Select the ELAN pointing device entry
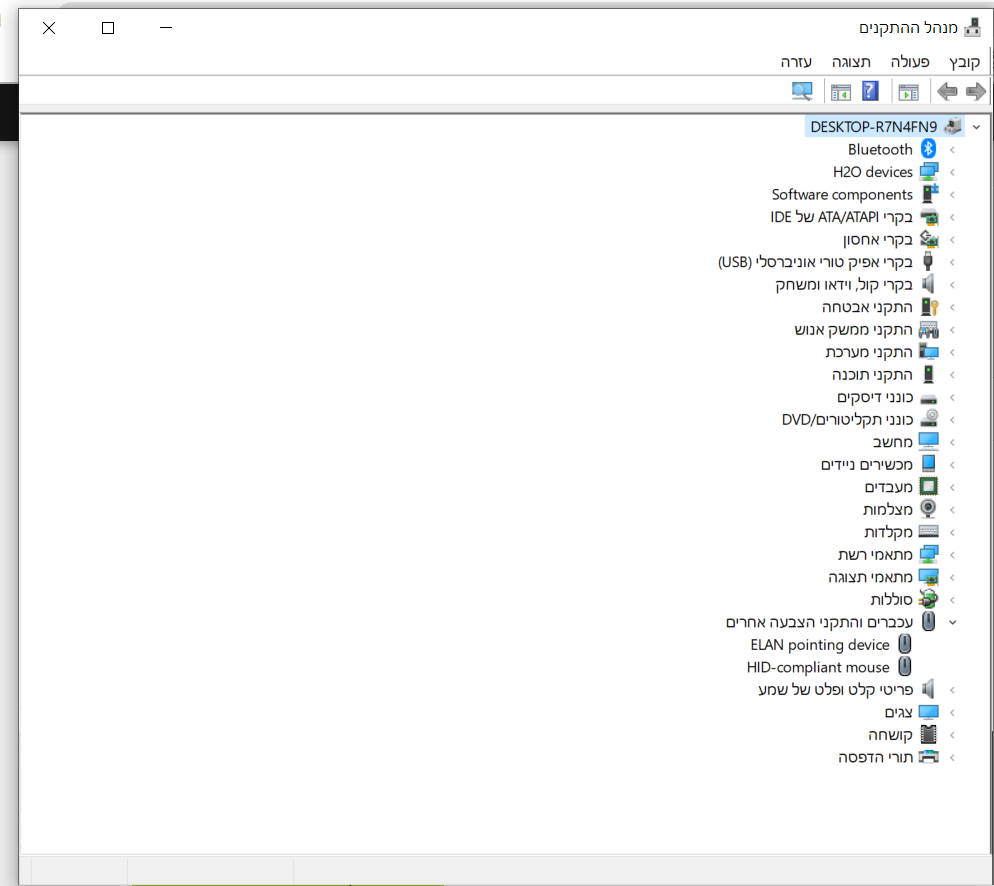The height and width of the screenshot is (886, 994). (820, 645)
